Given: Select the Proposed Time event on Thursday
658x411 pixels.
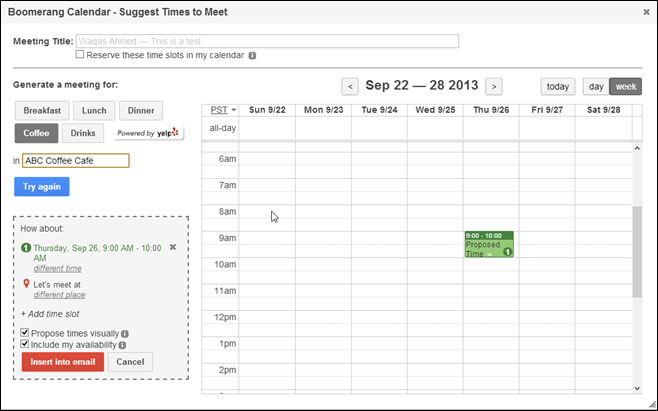Looking at the screenshot, I should [489, 244].
